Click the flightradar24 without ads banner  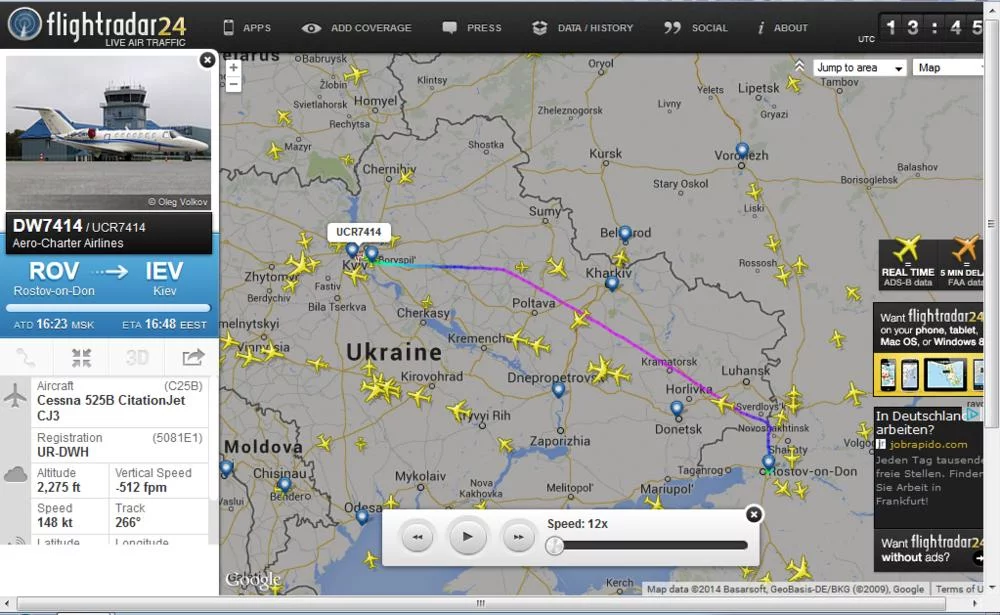tap(929, 549)
